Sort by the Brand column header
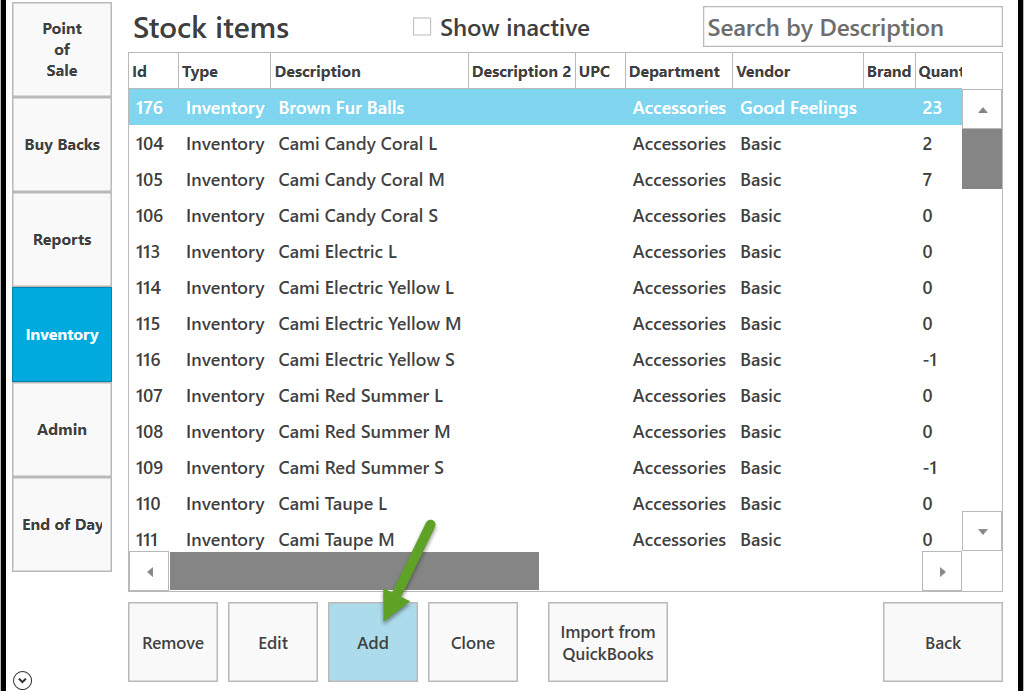The image size is (1024, 691). pos(889,71)
